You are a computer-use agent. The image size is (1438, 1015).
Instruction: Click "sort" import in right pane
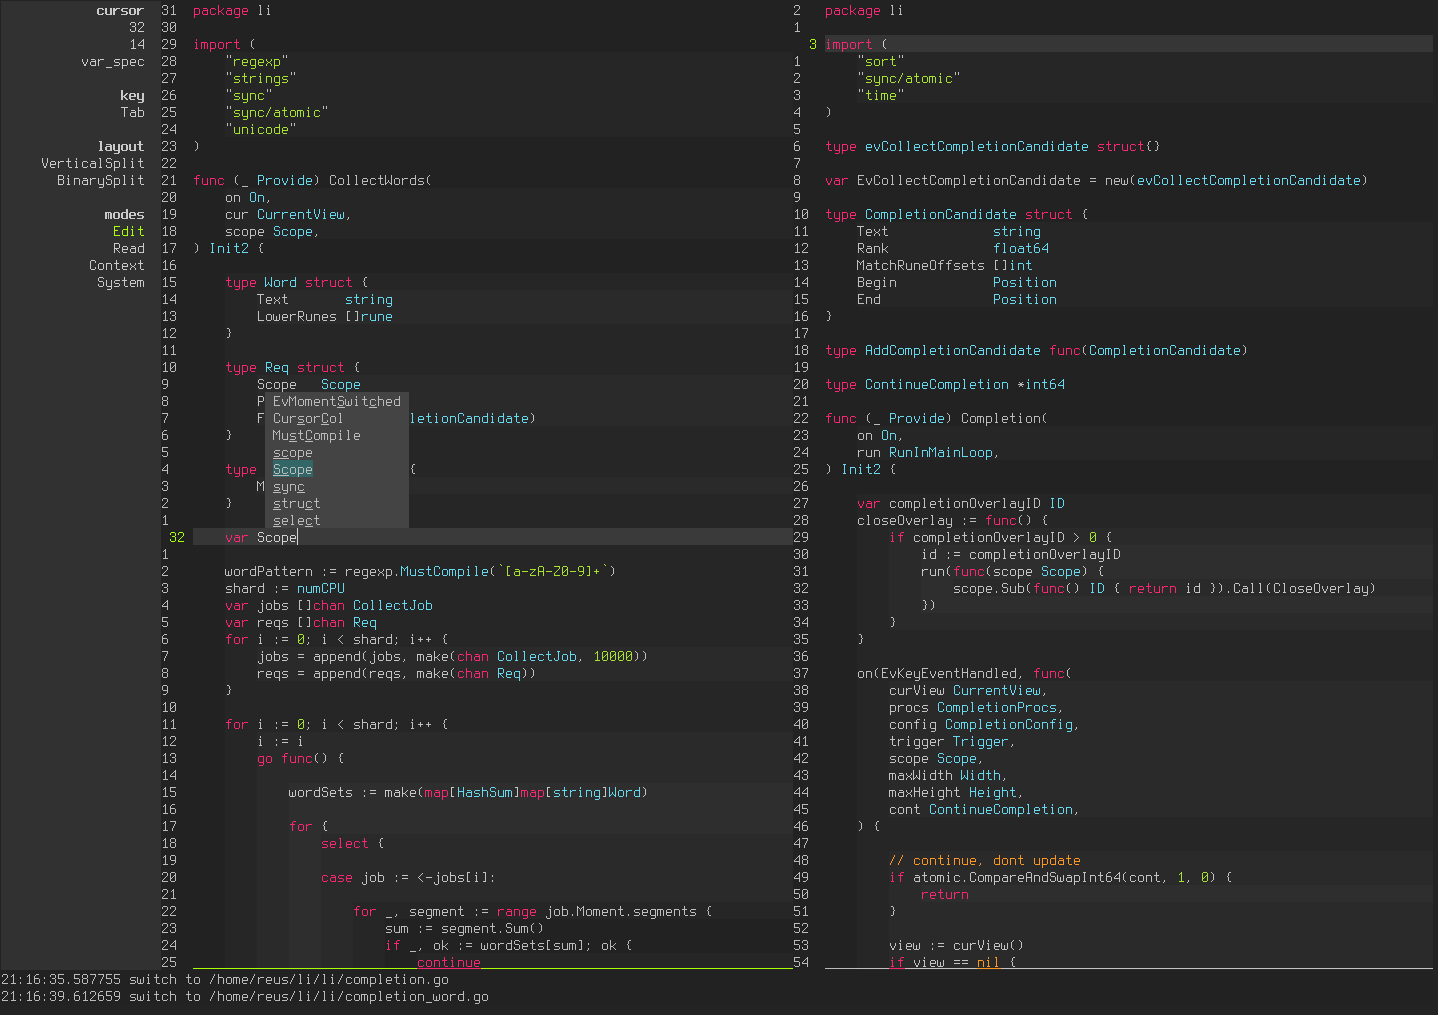pyautogui.click(x=880, y=61)
